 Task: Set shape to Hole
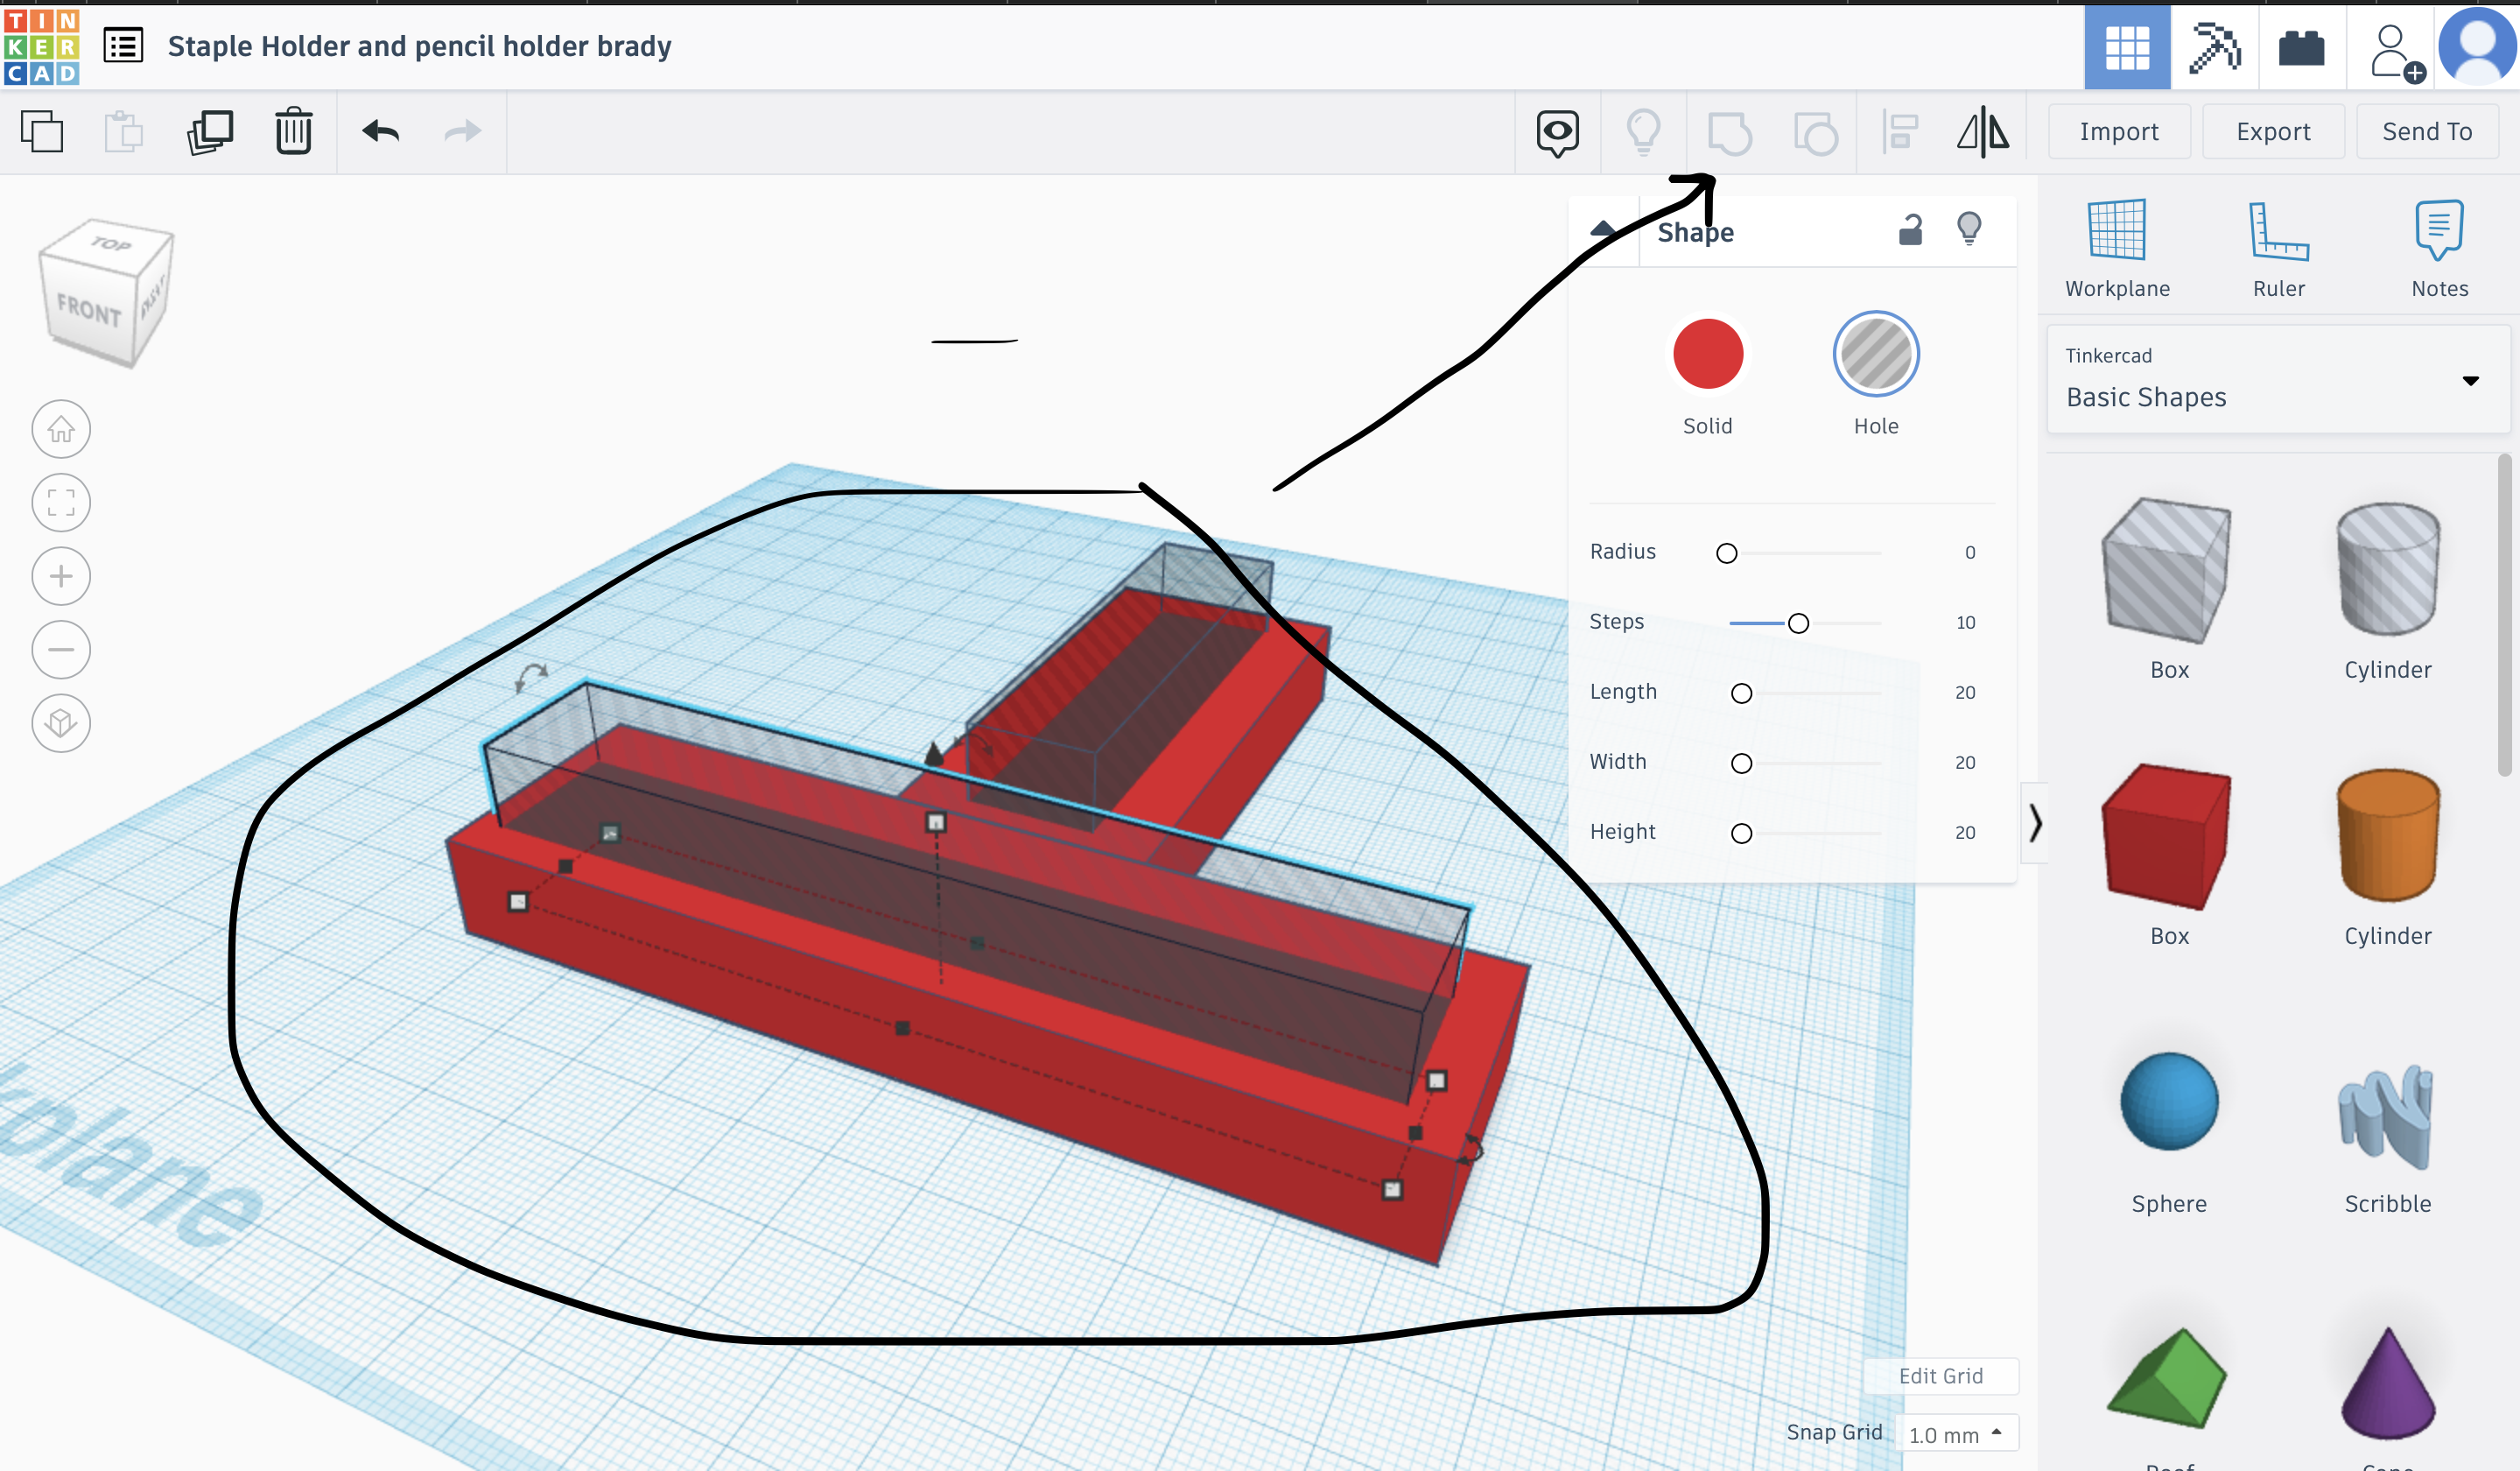pos(1876,353)
